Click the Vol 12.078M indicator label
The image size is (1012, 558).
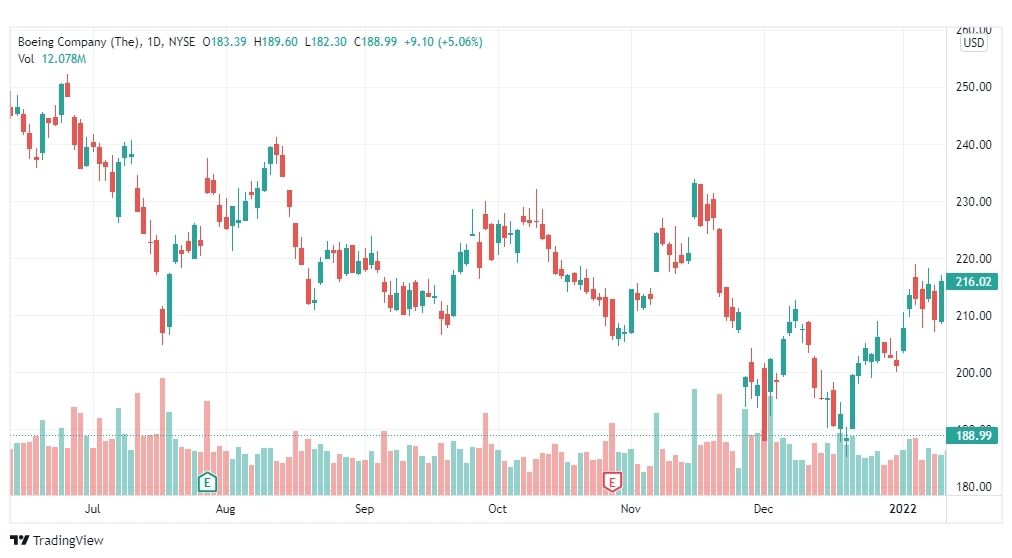(52, 59)
